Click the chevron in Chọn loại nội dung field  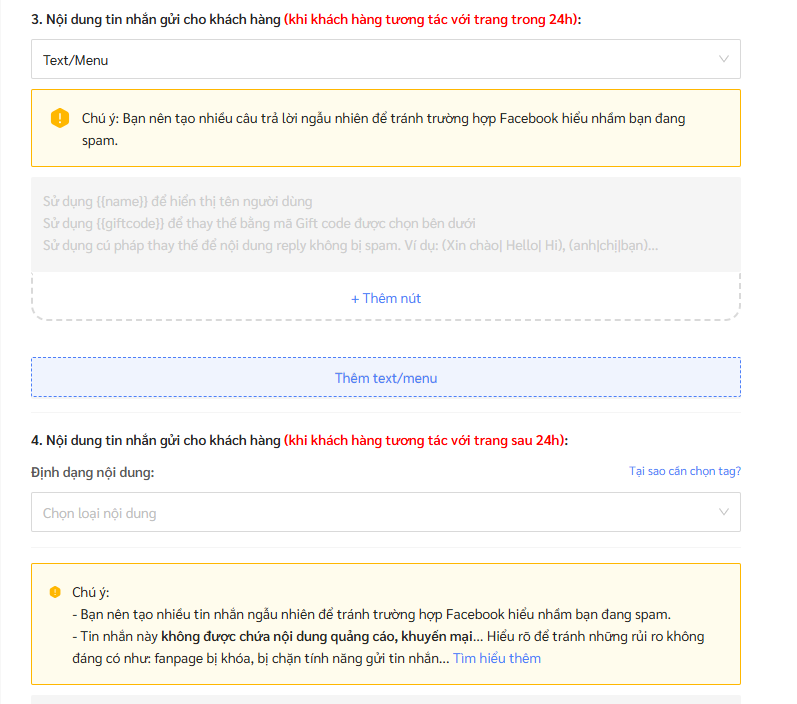(x=724, y=512)
